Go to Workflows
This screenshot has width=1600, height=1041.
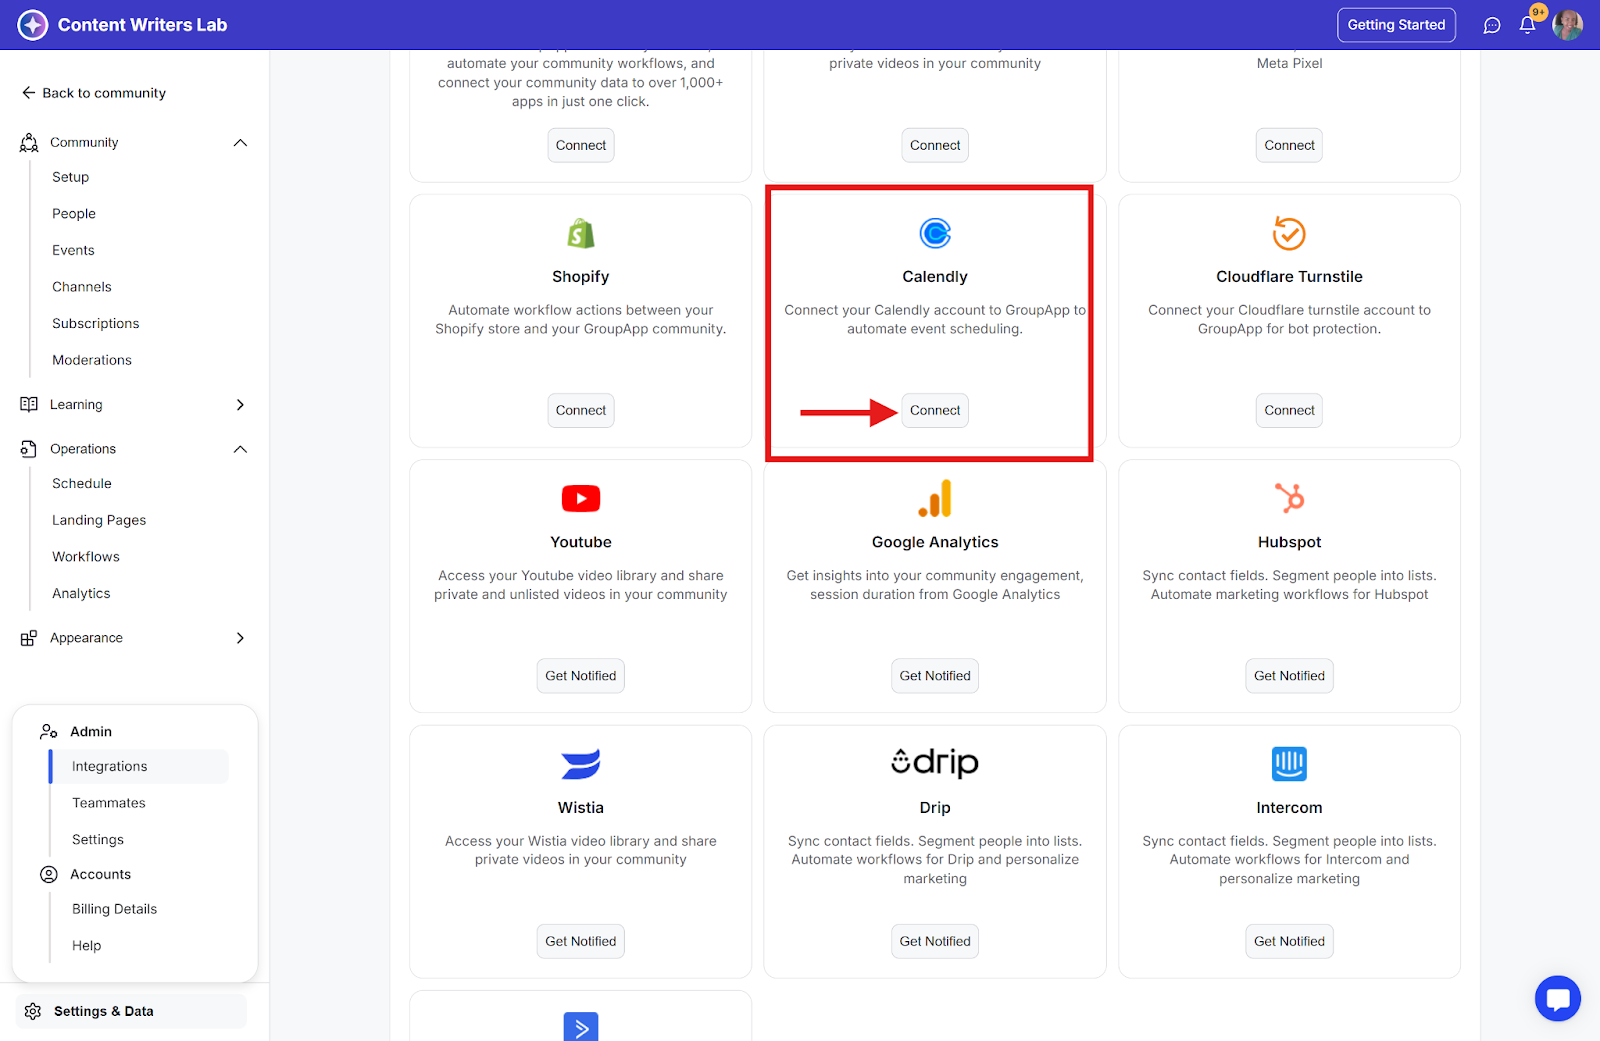point(86,557)
